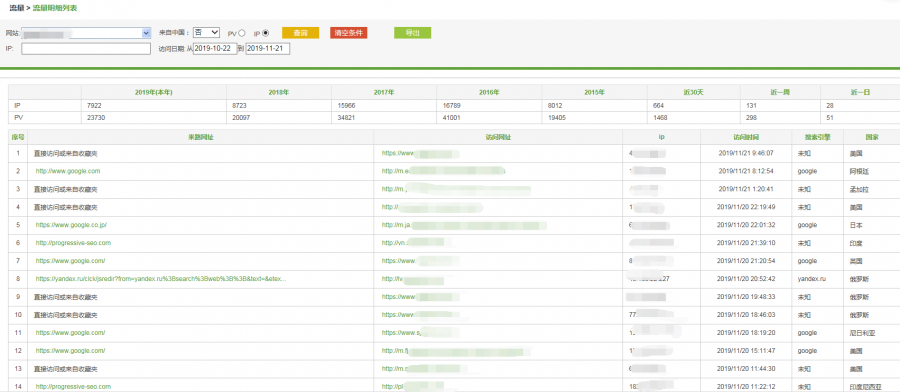Click the red 清空条件 button

pos(348,33)
